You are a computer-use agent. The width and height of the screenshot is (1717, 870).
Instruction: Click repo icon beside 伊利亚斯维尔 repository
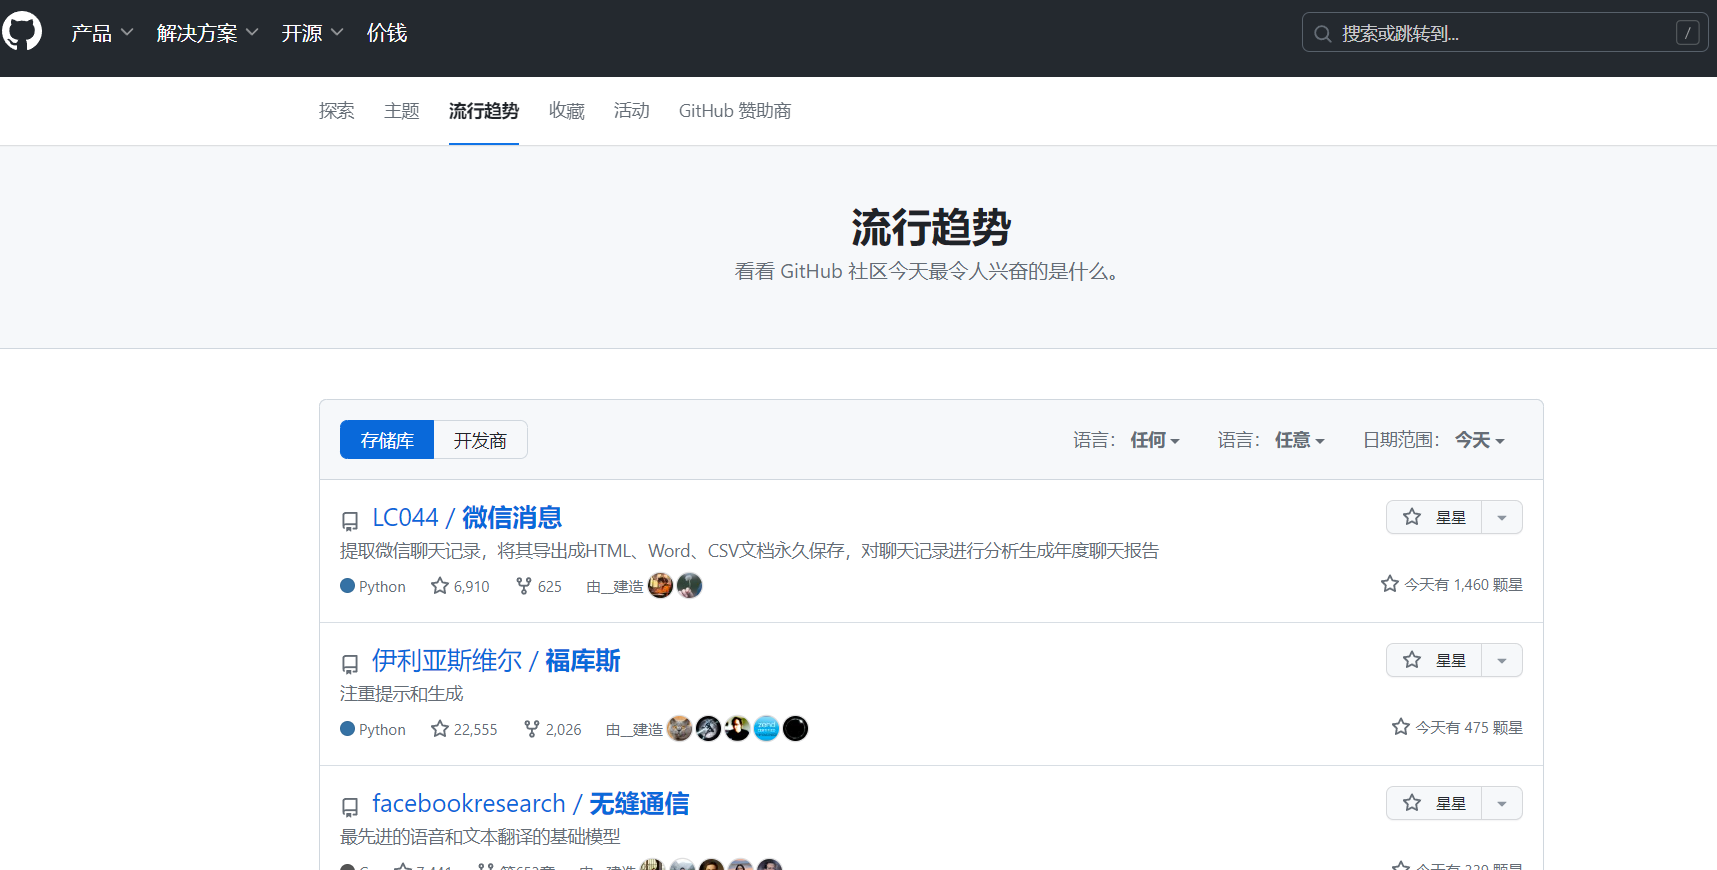(x=350, y=664)
